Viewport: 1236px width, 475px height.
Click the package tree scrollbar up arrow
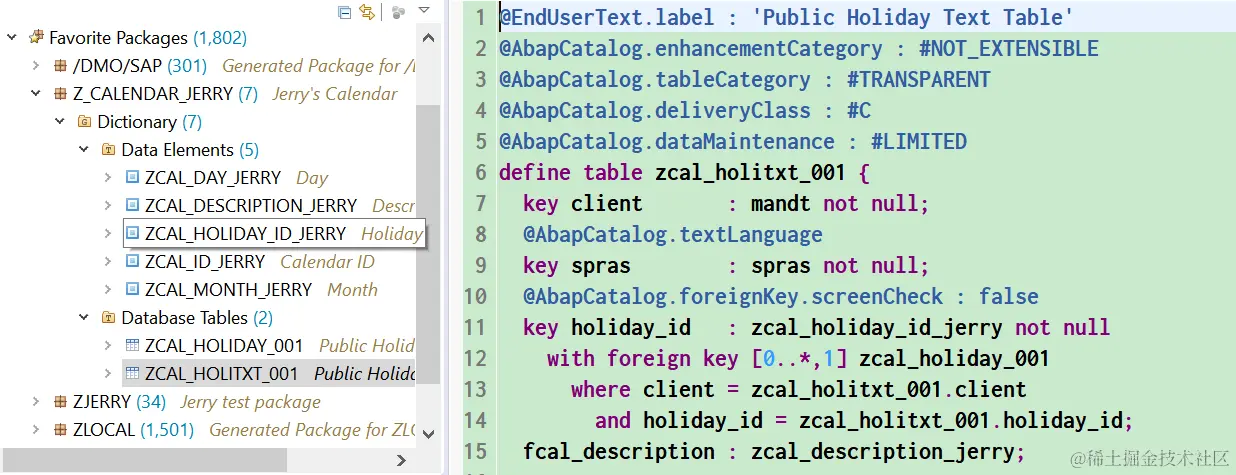pos(428,36)
